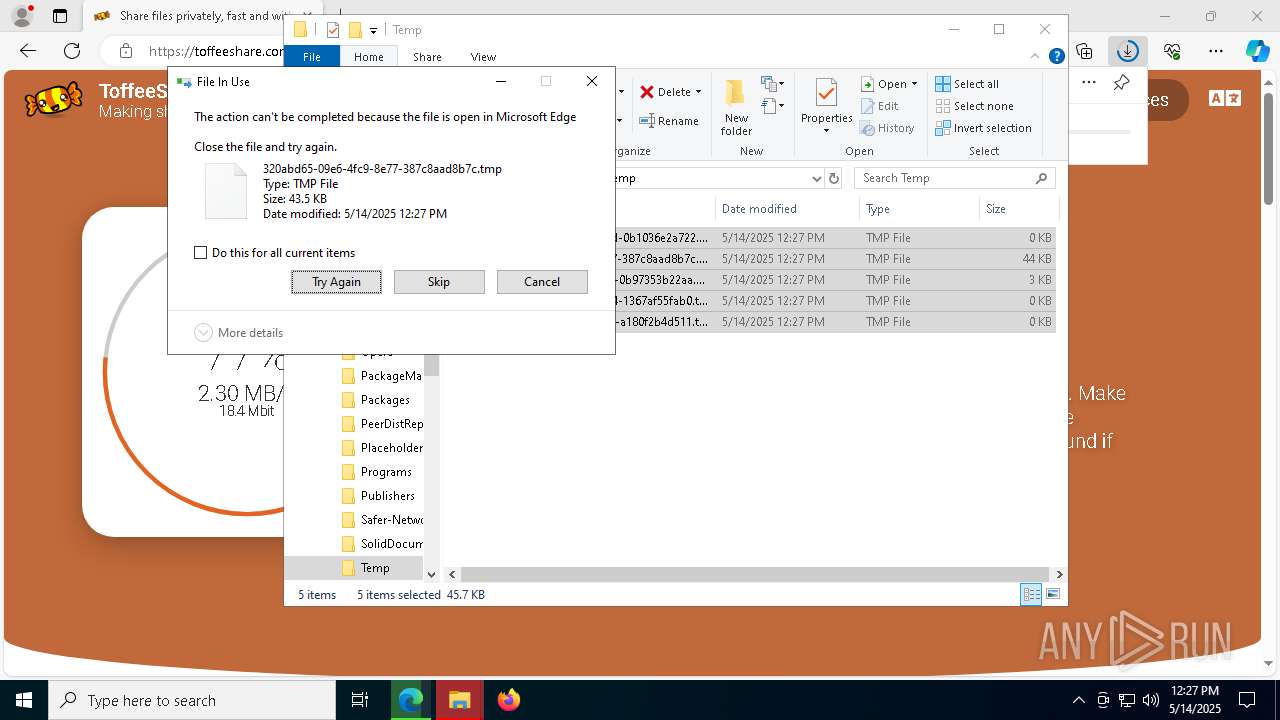Select the Publishers folder in tree
The width and height of the screenshot is (1280, 720).
coord(381,496)
